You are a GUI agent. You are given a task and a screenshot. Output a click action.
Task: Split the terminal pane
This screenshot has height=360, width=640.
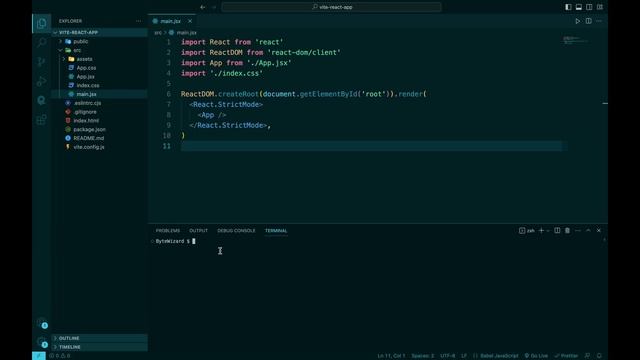(x=557, y=231)
